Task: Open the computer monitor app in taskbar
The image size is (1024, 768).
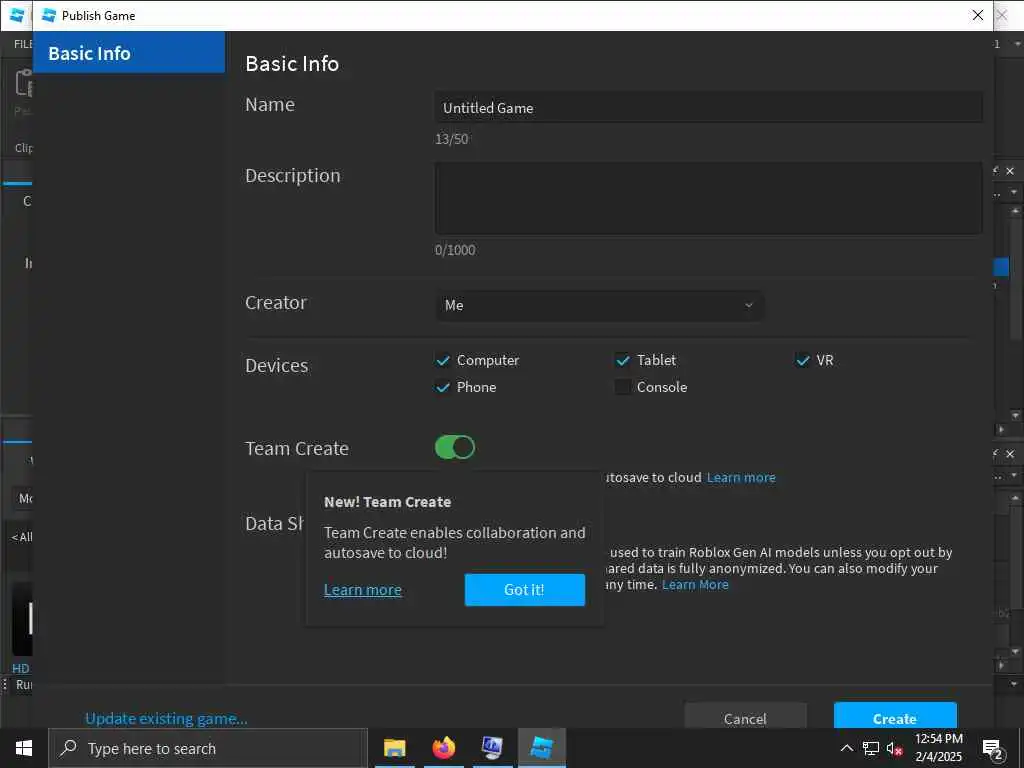Action: (x=492, y=748)
